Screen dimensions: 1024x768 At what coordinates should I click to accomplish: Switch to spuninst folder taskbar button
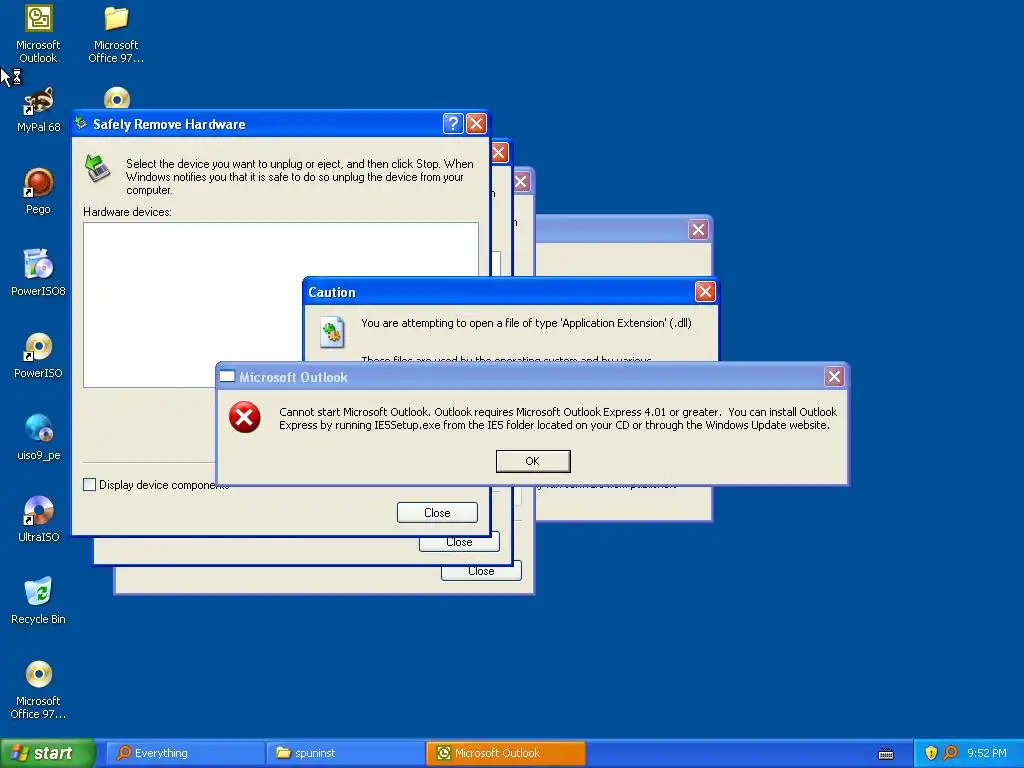(x=346, y=753)
